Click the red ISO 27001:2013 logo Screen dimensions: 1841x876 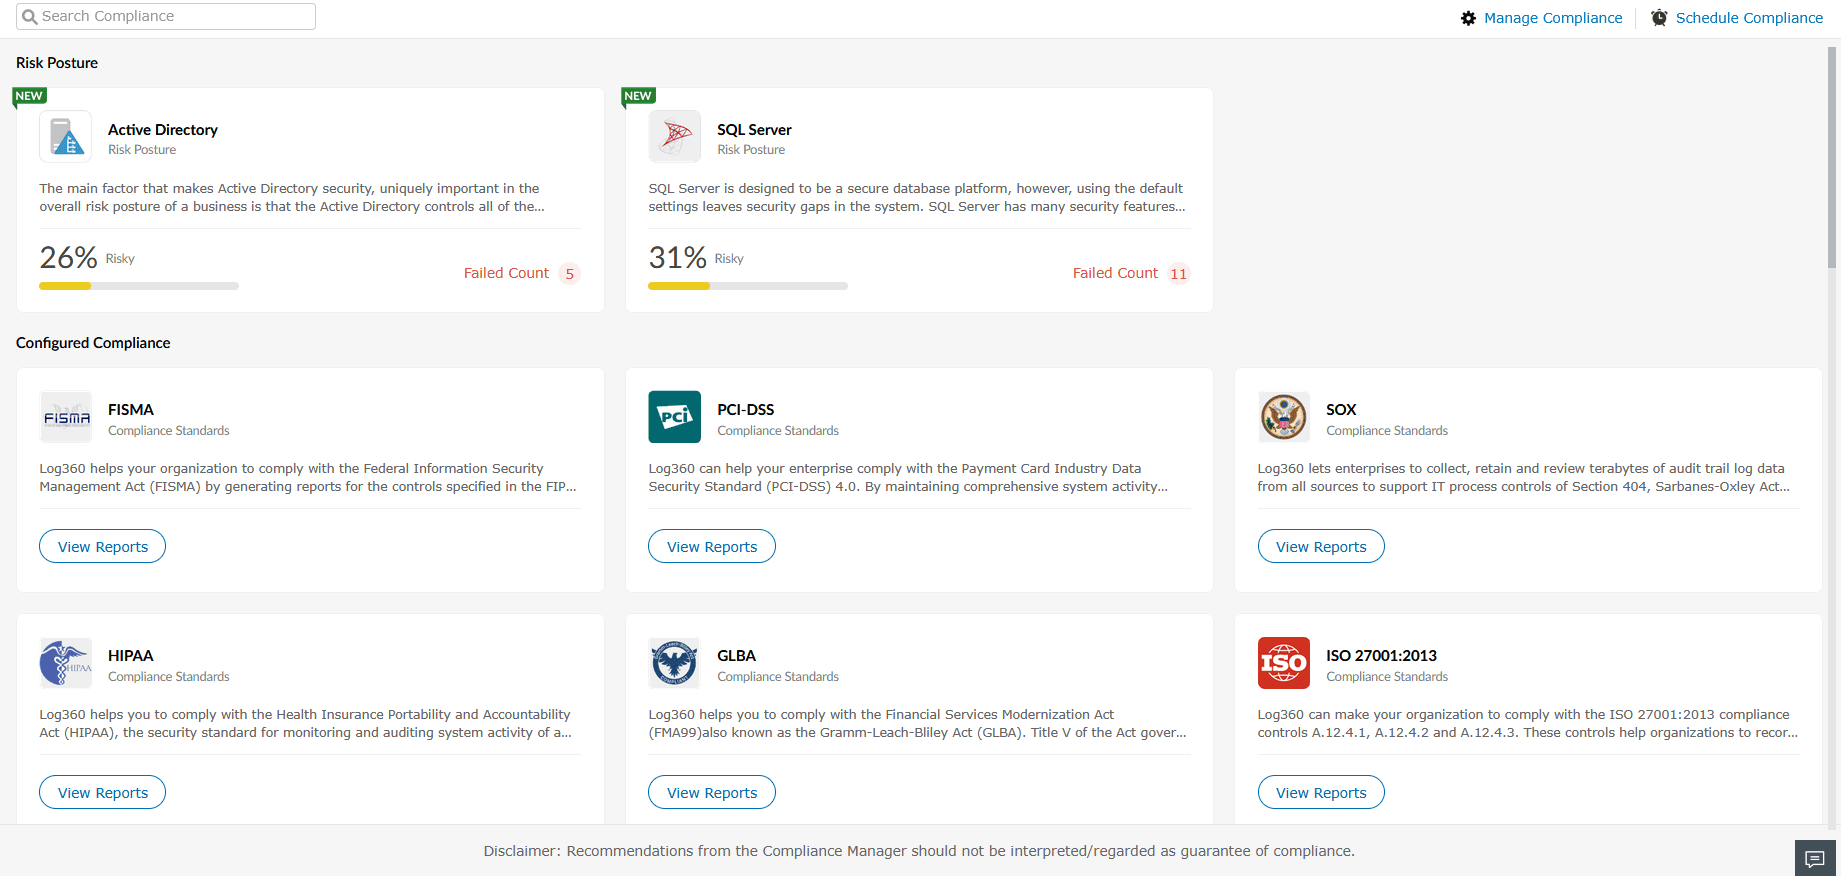point(1284,663)
